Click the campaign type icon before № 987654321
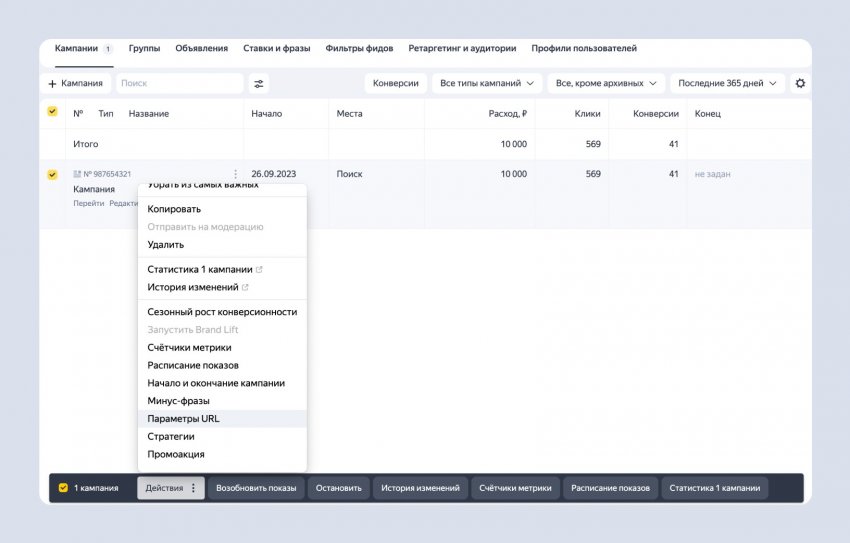The height and width of the screenshot is (543, 850). [x=77, y=174]
